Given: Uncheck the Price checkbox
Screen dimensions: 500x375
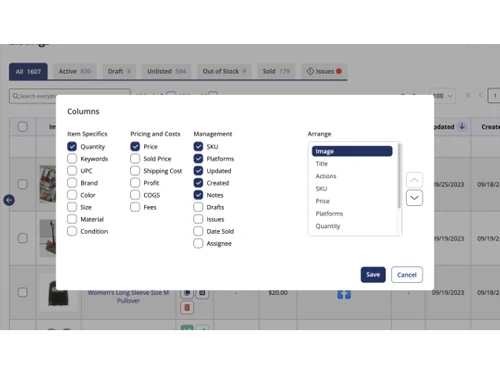Looking at the screenshot, I should point(135,146).
